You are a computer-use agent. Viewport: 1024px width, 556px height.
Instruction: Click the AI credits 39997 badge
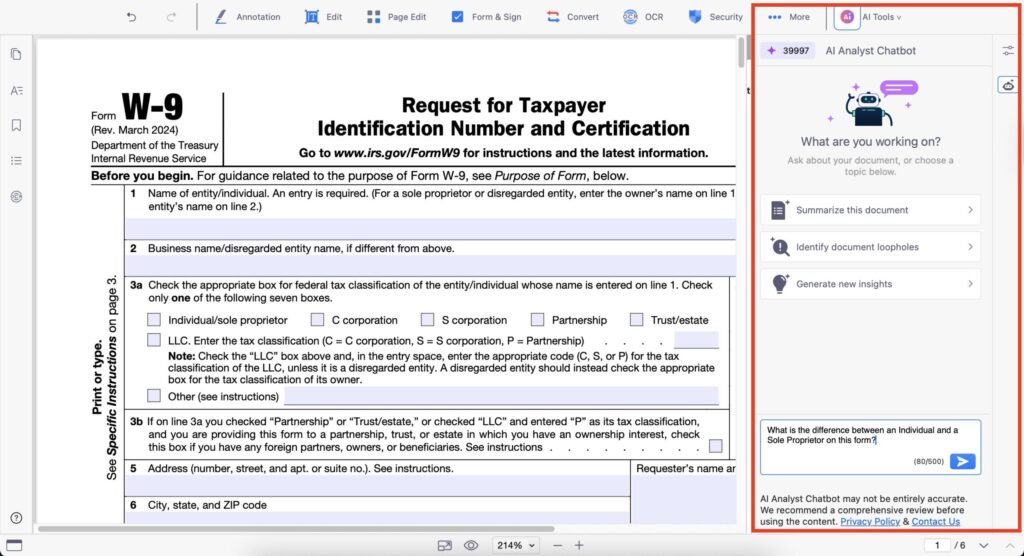(788, 50)
